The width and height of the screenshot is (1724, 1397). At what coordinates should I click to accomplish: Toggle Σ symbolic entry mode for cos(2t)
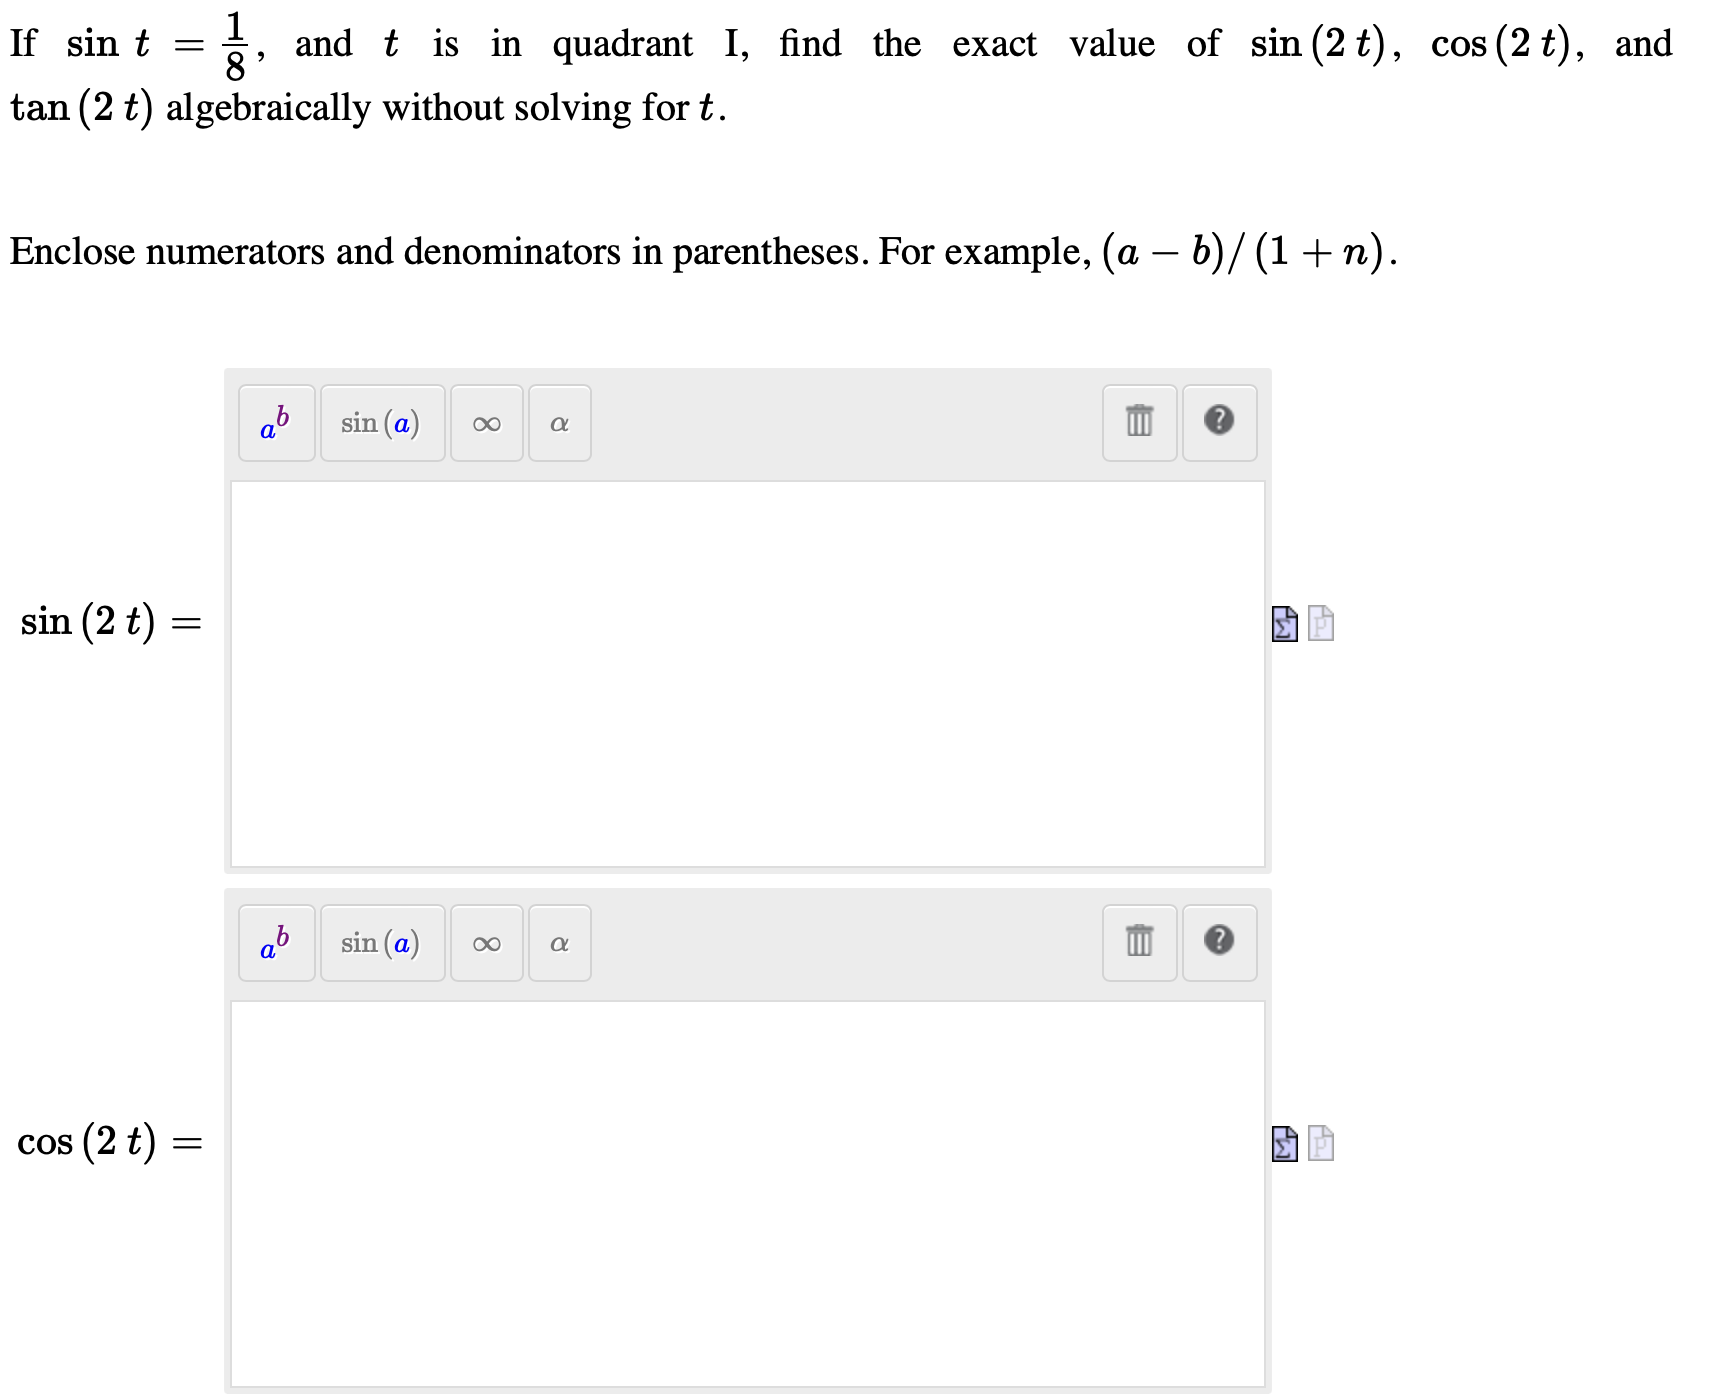point(1285,1144)
